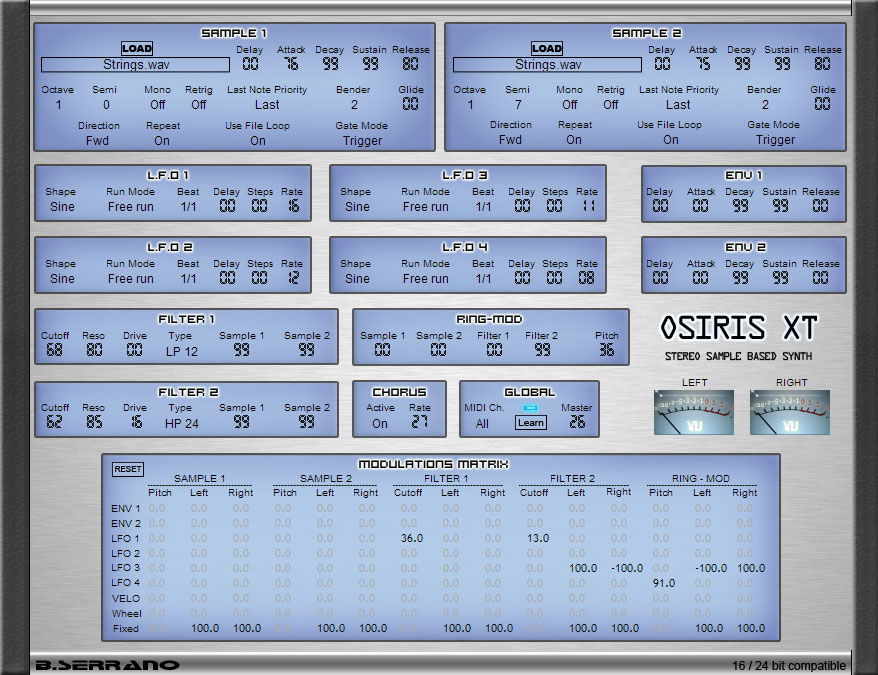This screenshot has height=675, width=878.
Task: Enable Retrig on Sample 2
Action: pyautogui.click(x=611, y=104)
